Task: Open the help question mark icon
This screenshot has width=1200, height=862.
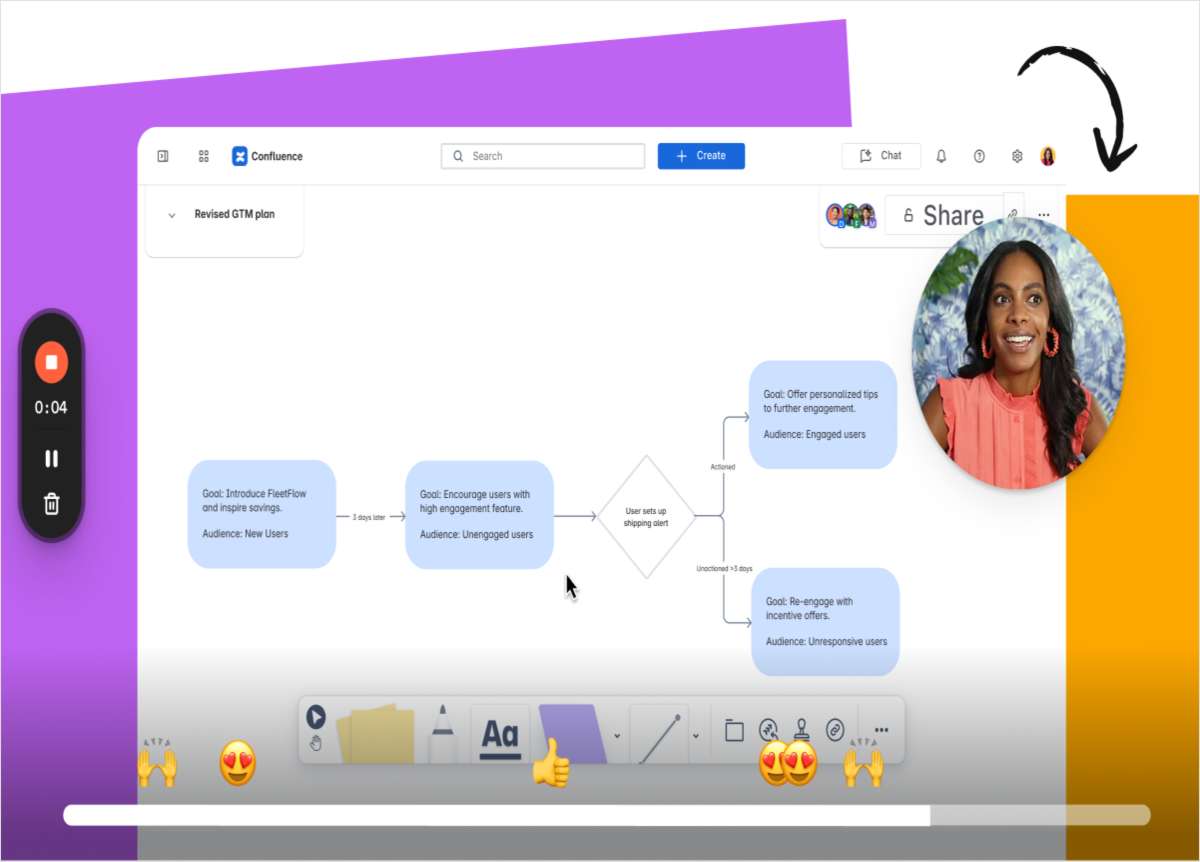Action: coord(979,156)
